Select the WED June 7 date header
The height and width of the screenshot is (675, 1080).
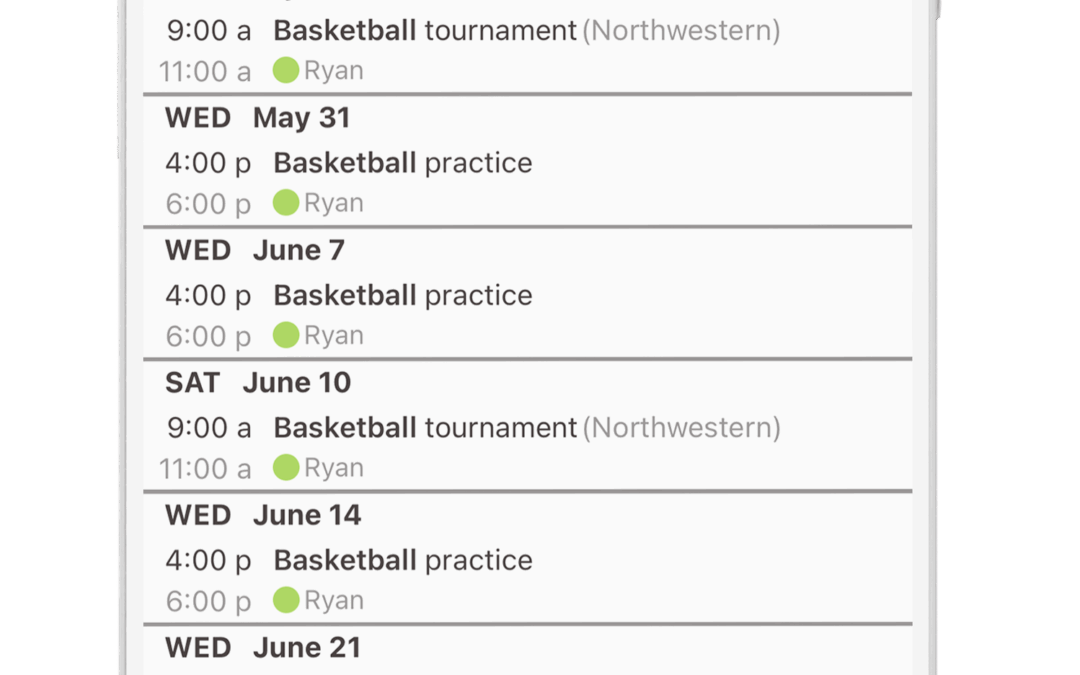pyautogui.click(x=255, y=250)
